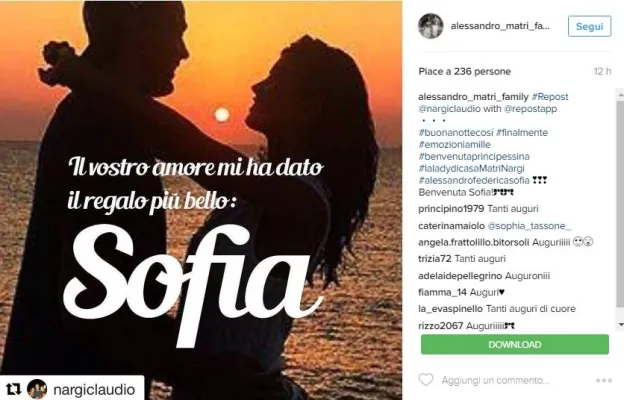This screenshot has width=624, height=400.
Task: Like the post with the heart icon
Action: click(425, 380)
